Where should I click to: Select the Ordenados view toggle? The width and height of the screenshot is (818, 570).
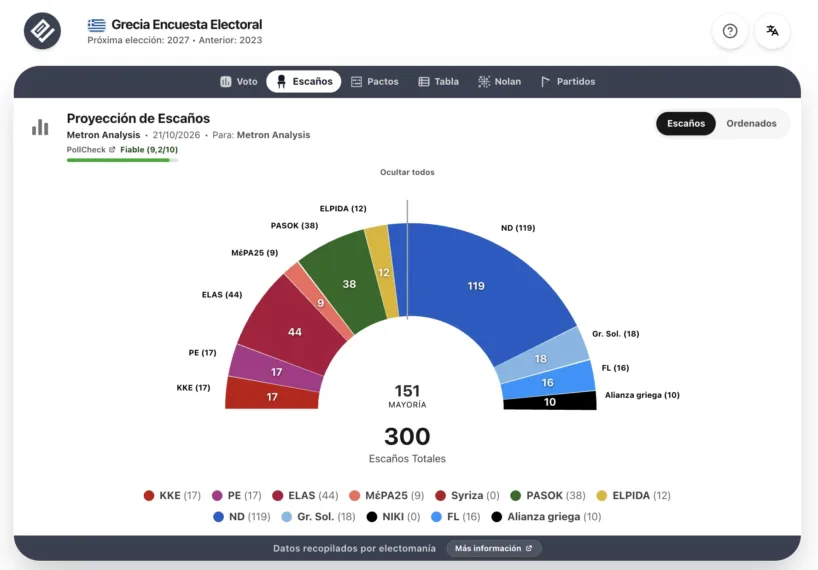751,124
